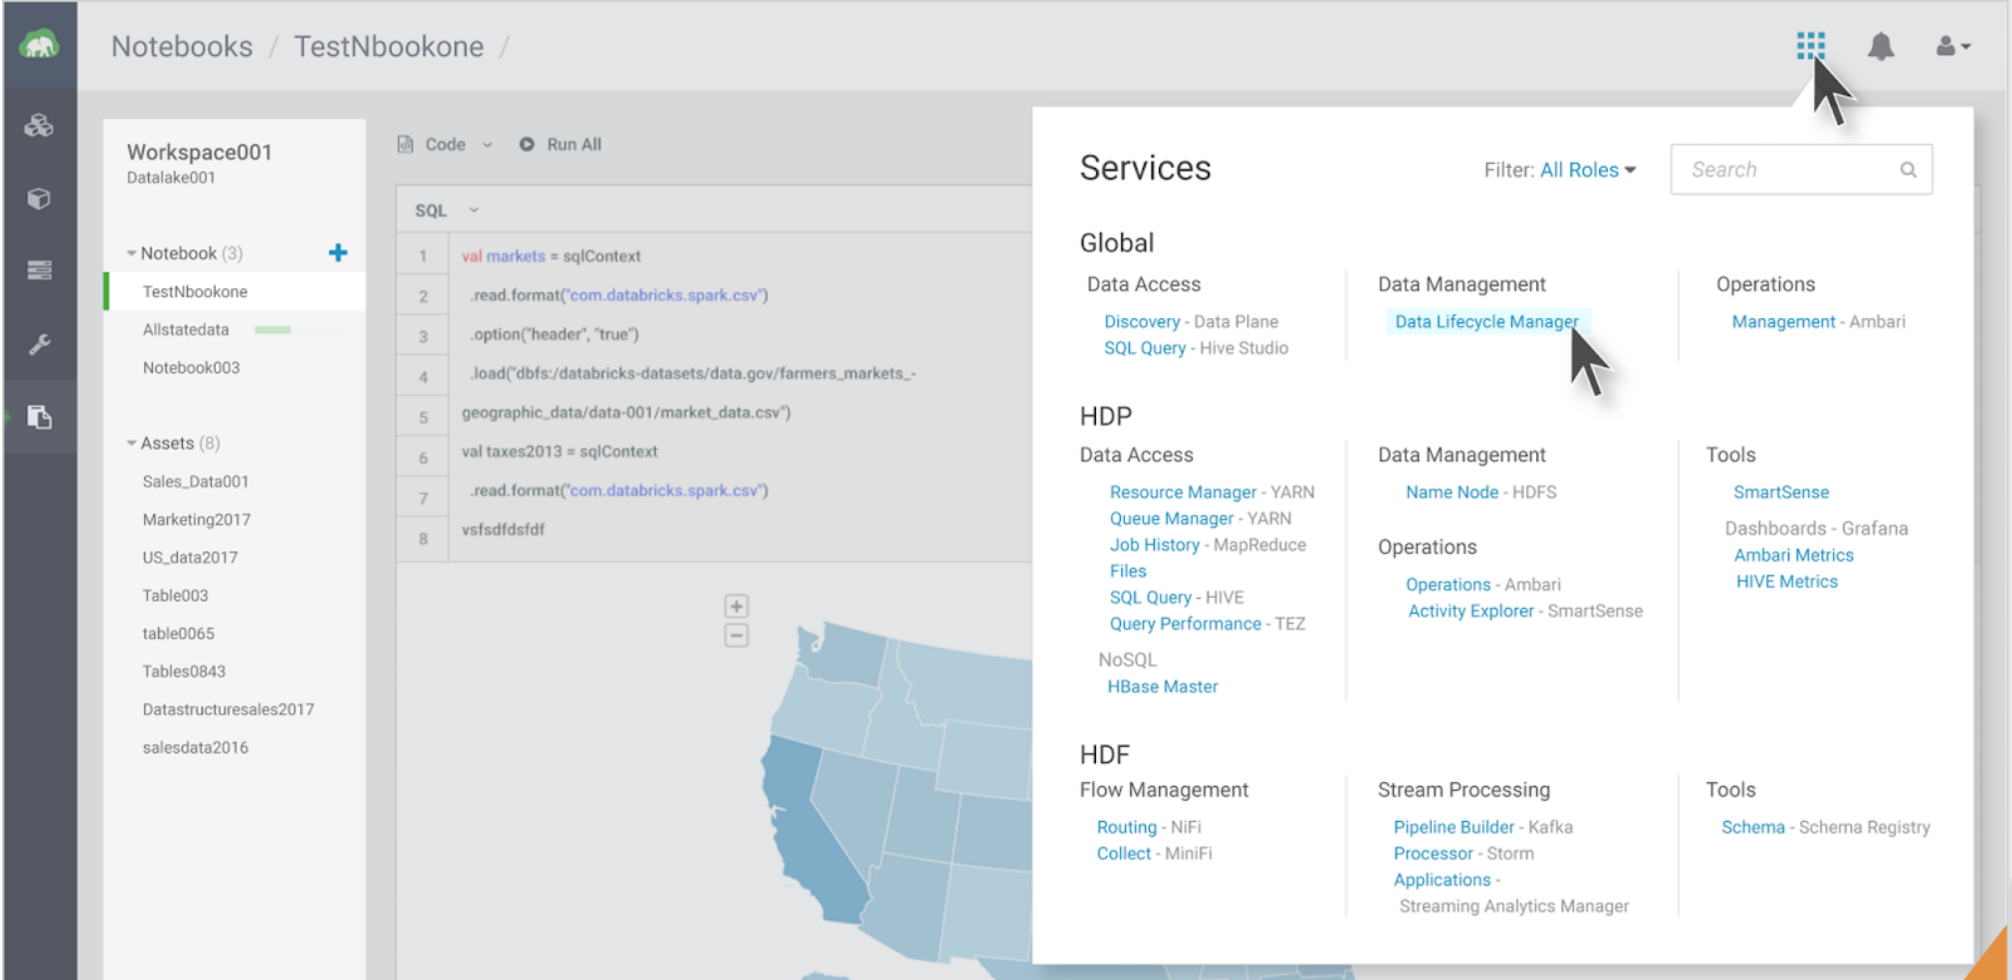Open global SQL Query Hive Studio
Image resolution: width=2012 pixels, height=980 pixels.
(1145, 348)
